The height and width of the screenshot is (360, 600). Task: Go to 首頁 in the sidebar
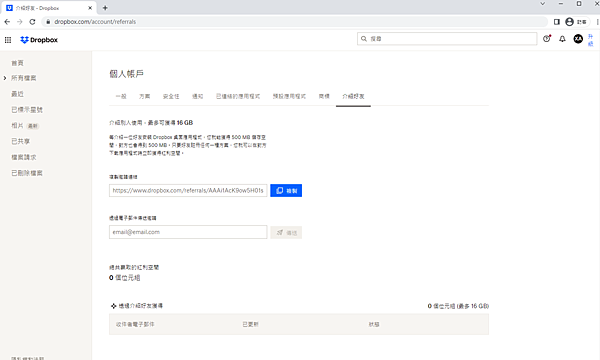18,63
